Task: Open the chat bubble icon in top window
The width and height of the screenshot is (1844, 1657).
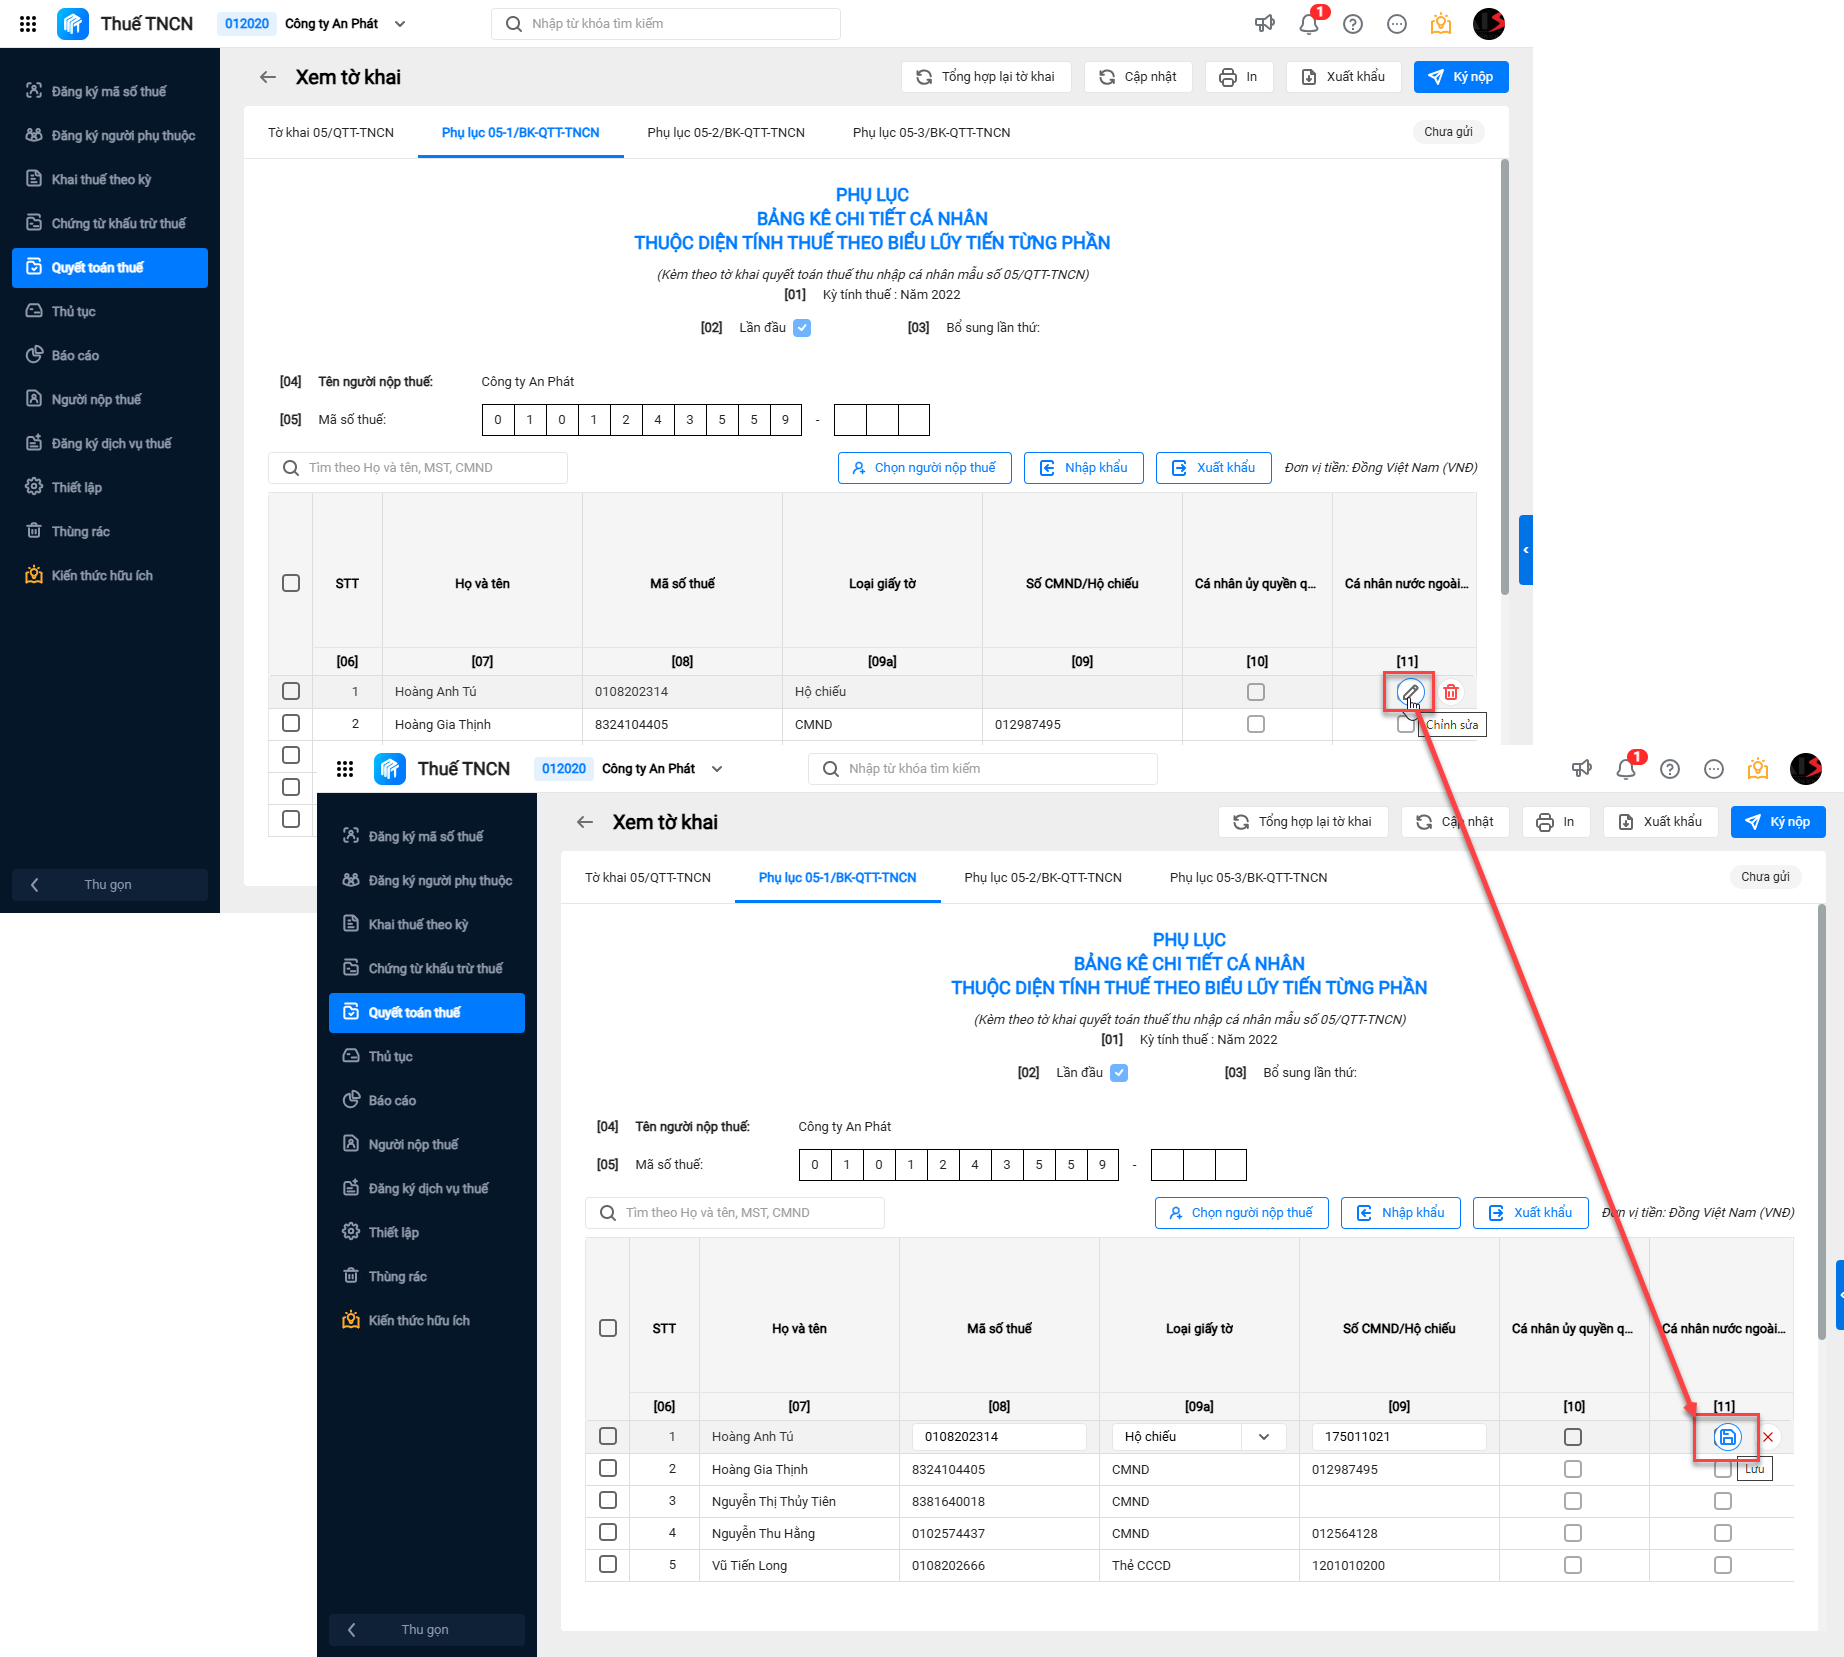Action: point(1397,24)
